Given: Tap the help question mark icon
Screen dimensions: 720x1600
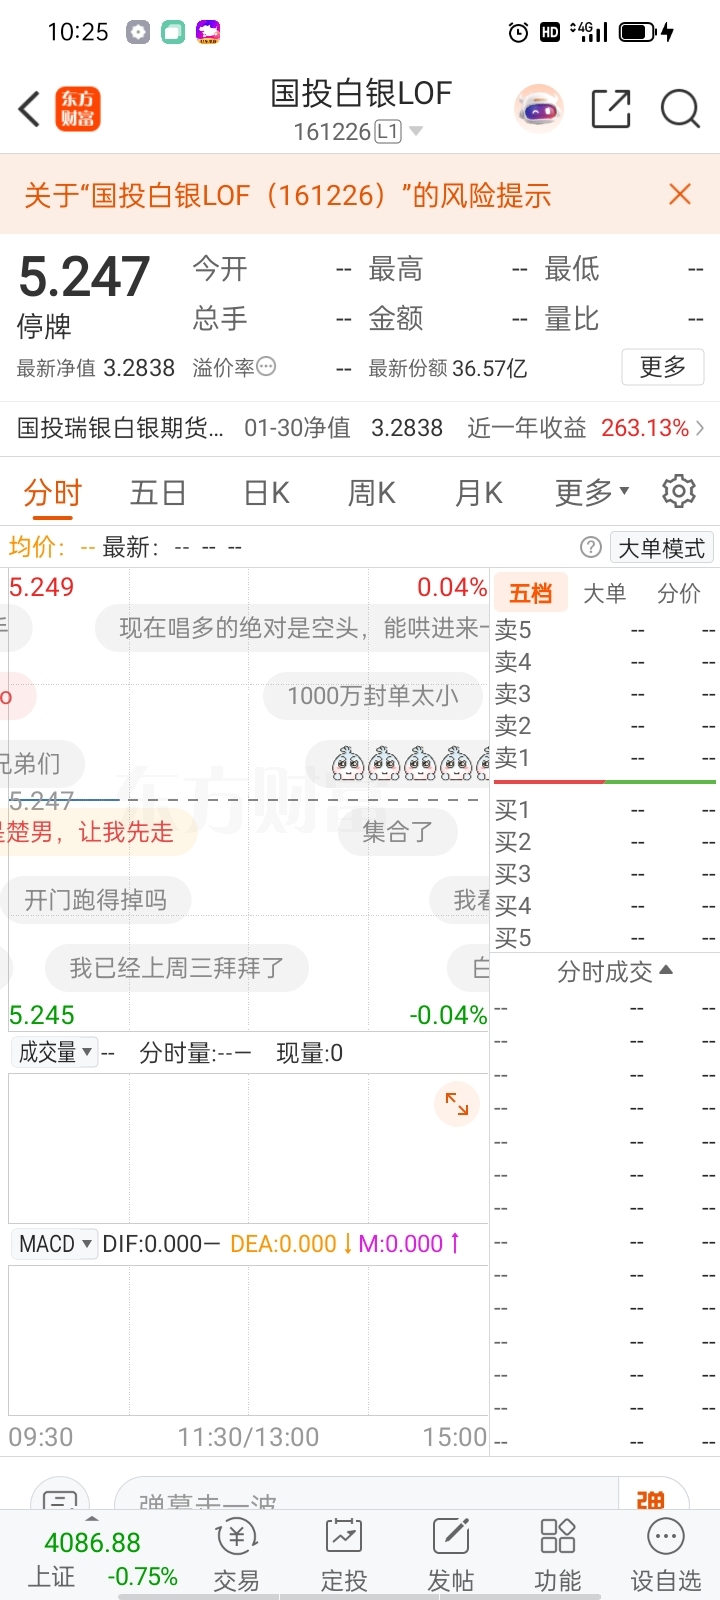Looking at the screenshot, I should pyautogui.click(x=591, y=547).
